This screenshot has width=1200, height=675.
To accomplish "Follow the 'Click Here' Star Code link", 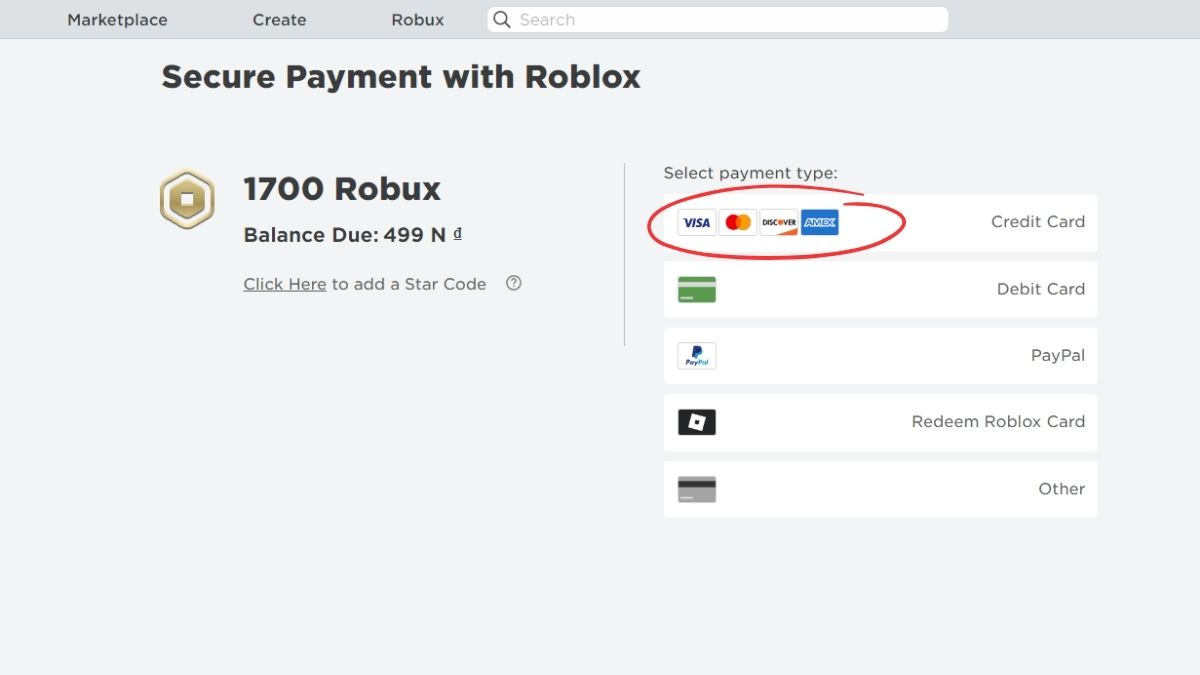I will (x=285, y=284).
